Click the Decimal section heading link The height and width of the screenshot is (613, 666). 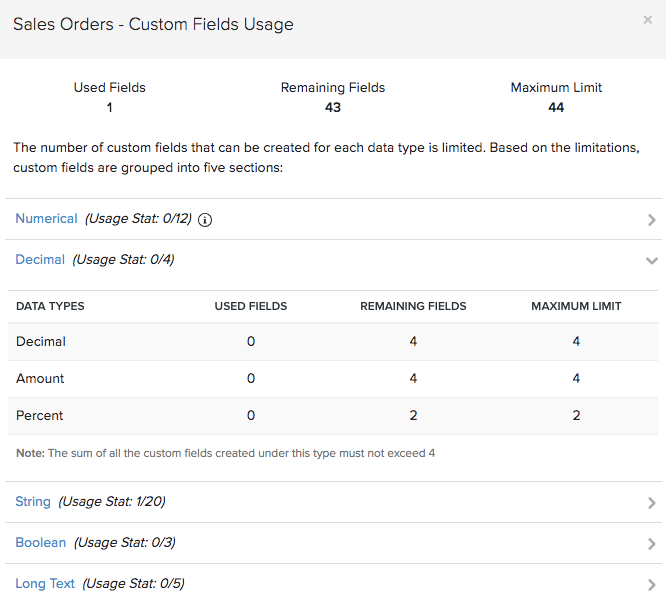point(40,260)
